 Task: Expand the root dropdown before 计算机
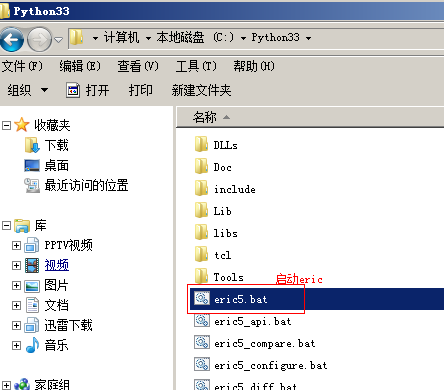[x=95, y=38]
